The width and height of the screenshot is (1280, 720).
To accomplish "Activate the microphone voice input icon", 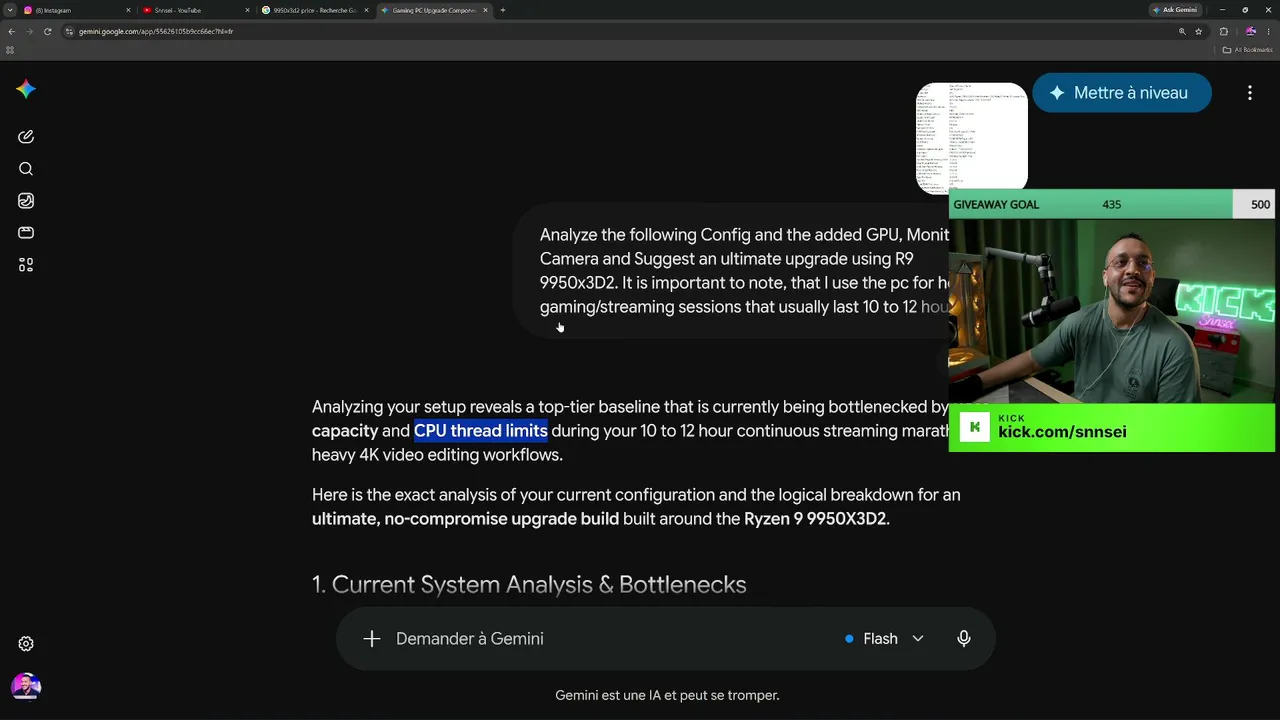I will 964,639.
